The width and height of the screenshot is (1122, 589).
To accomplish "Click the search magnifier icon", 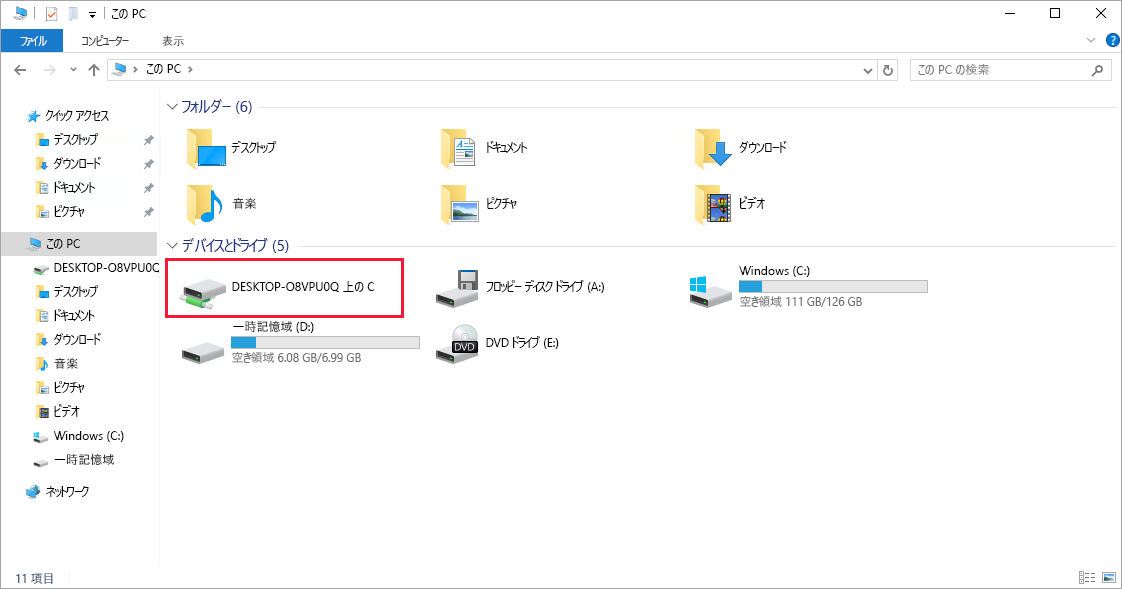I will coord(1098,70).
